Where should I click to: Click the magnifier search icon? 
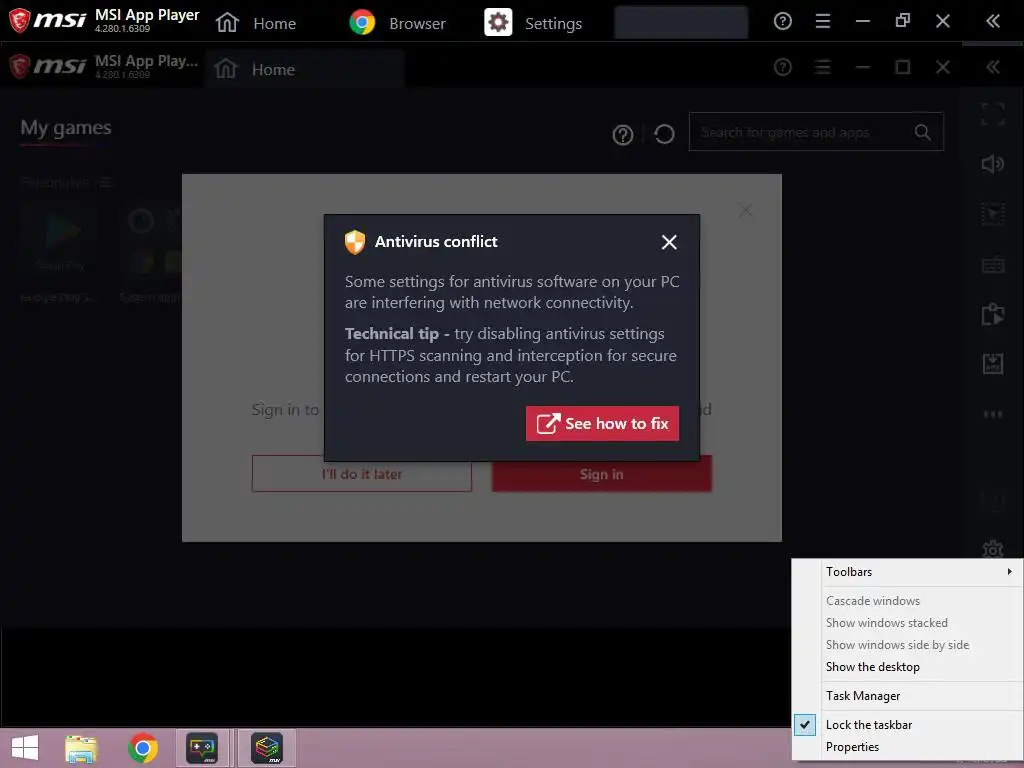coord(922,133)
